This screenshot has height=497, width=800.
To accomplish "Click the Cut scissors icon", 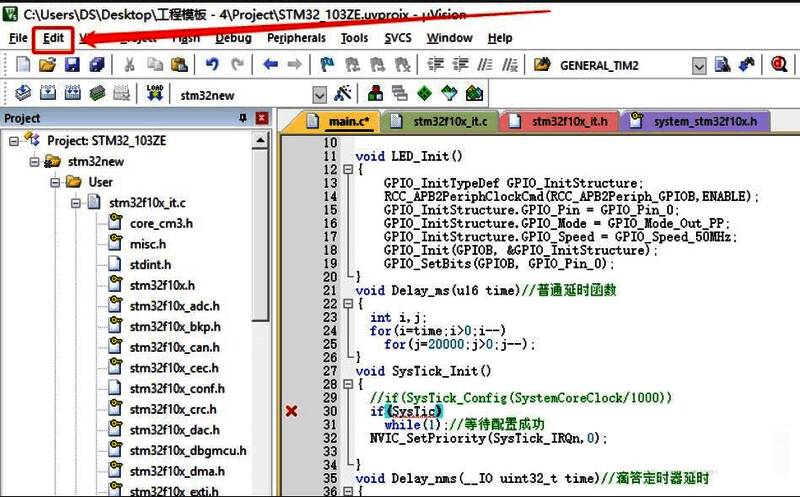I will 129,65.
